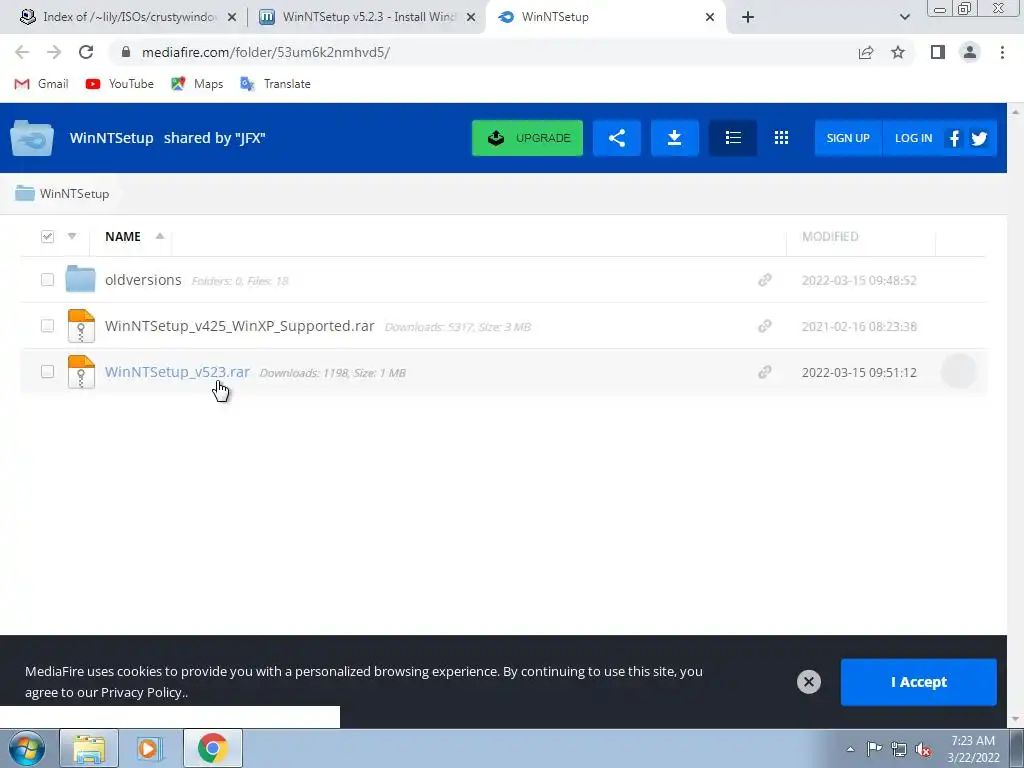Click the muted volume tray icon
The image size is (1024, 768).
click(923, 750)
